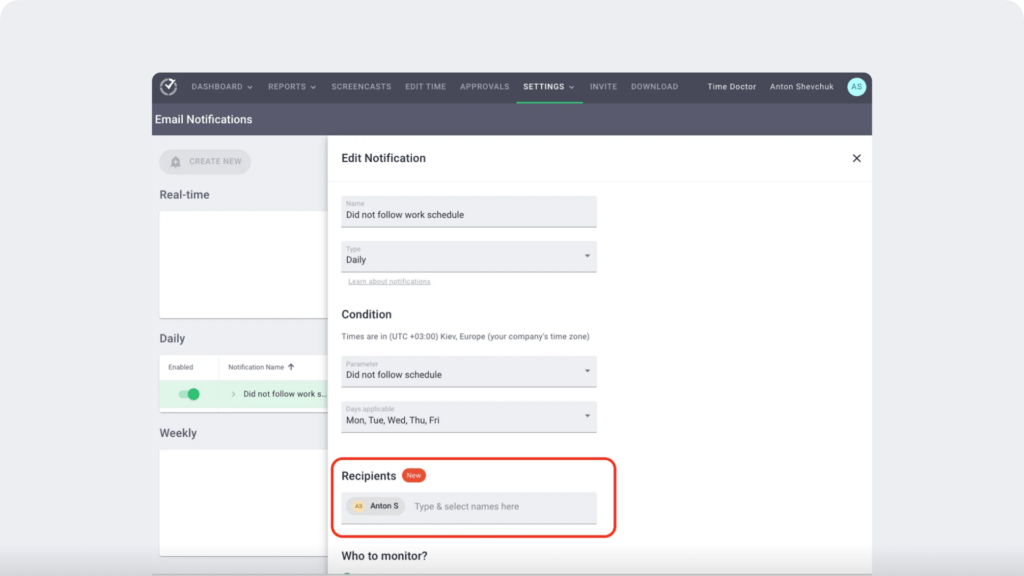Open the Dashboard menu
This screenshot has width=1024, height=576.
point(222,87)
